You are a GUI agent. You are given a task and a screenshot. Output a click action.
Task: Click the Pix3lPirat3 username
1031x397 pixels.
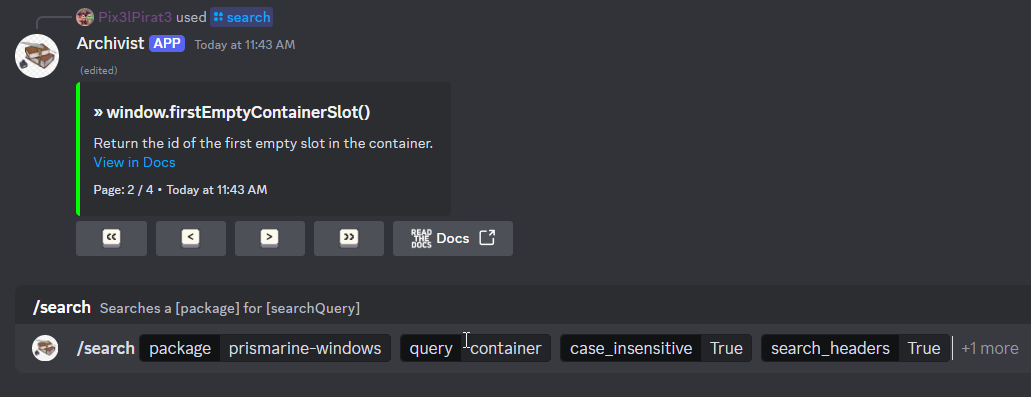click(x=135, y=17)
